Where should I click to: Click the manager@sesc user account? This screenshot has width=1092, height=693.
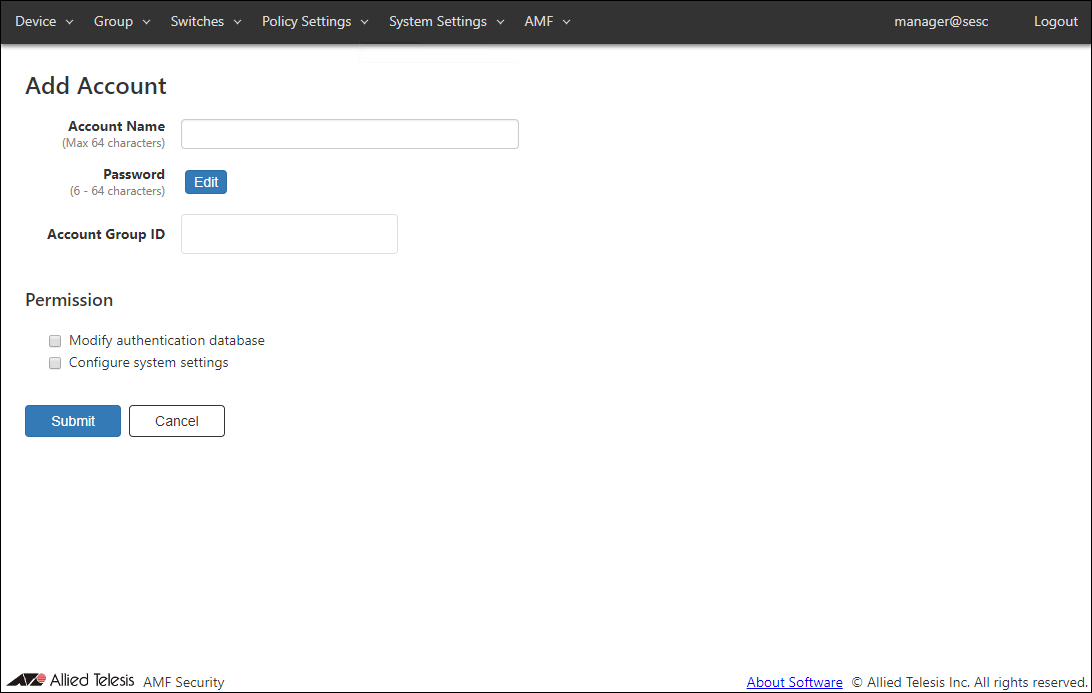coord(941,21)
